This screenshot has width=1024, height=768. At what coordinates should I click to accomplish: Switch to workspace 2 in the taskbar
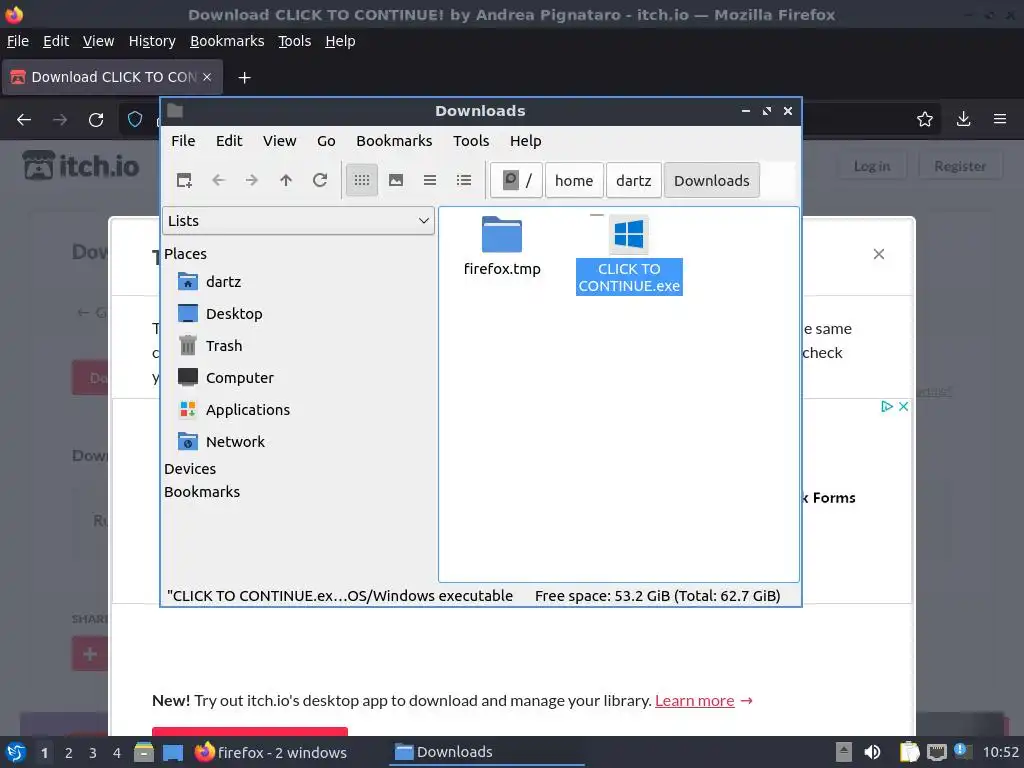coord(69,753)
